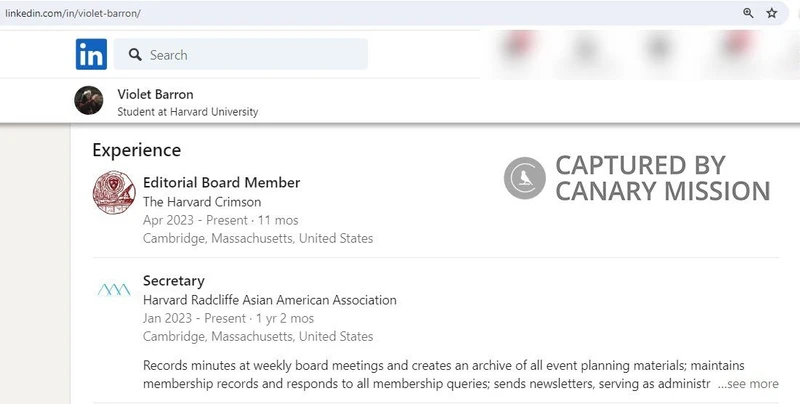
Task: Open the Secretary position title
Action: pos(174,281)
